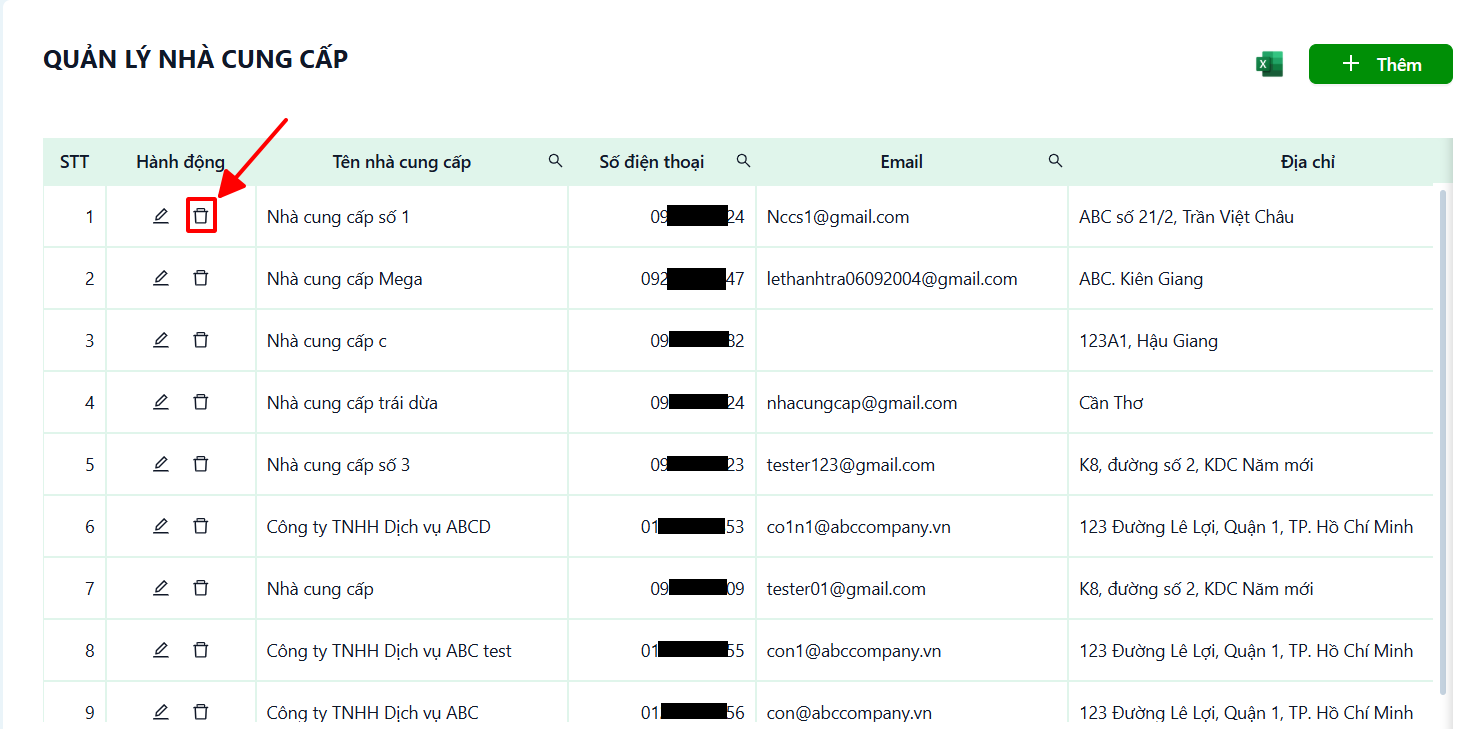Screen dimensions: 1461x739
Task: Edit supplier in row 9
Action: pyautogui.click(x=161, y=712)
